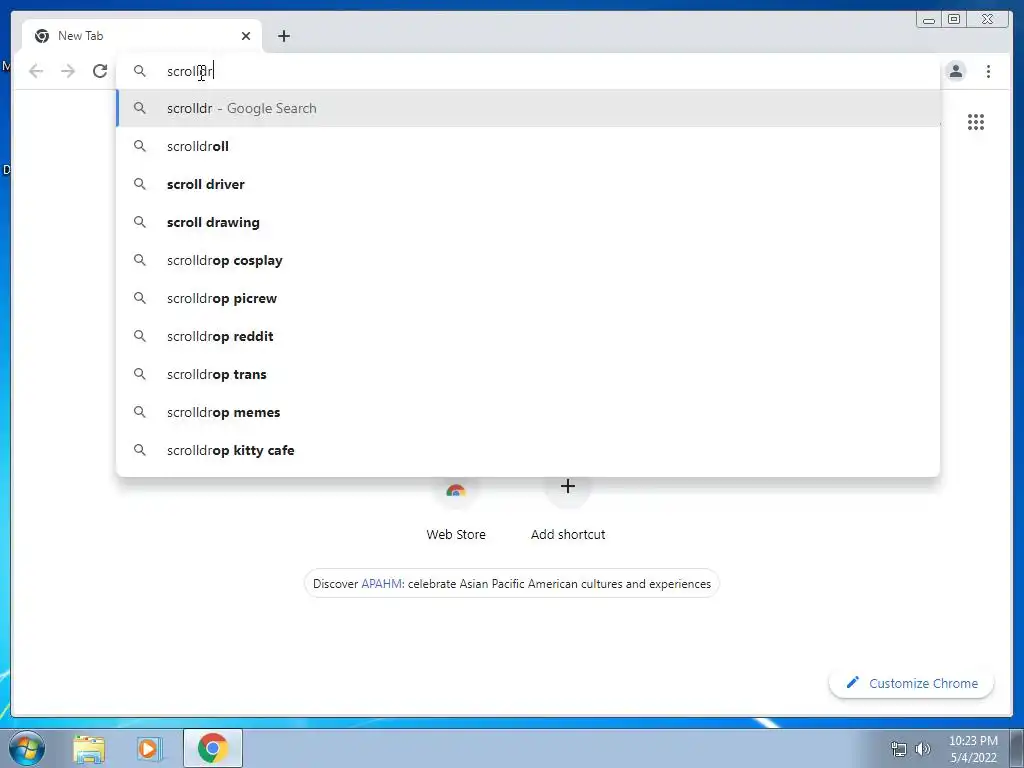Screen dimensions: 1024x768
Task: Open the taskbar clock showing 10:23 PM
Action: tap(973, 749)
